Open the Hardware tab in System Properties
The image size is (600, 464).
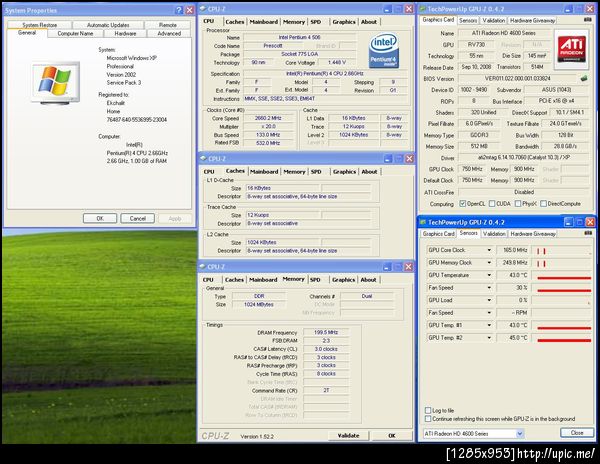pos(125,34)
